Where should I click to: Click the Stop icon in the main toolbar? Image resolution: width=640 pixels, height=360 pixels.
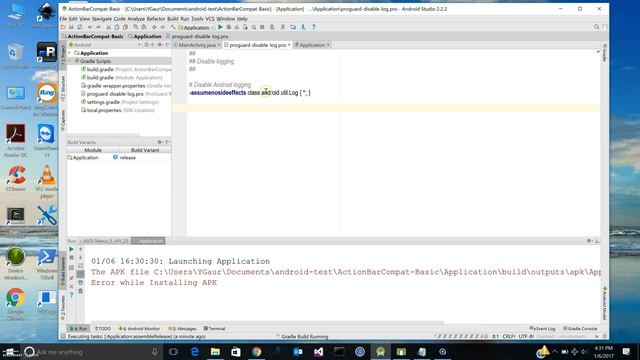tap(262, 27)
